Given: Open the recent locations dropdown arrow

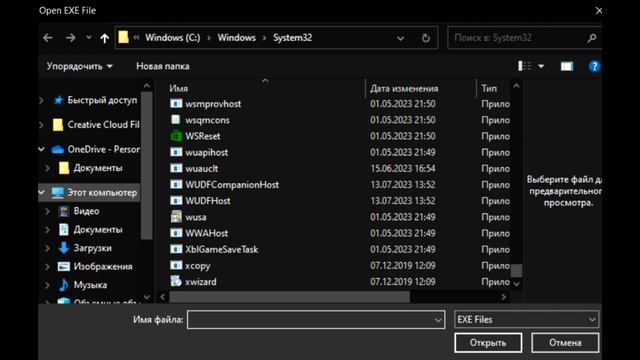Looking at the screenshot, I should (x=89, y=38).
